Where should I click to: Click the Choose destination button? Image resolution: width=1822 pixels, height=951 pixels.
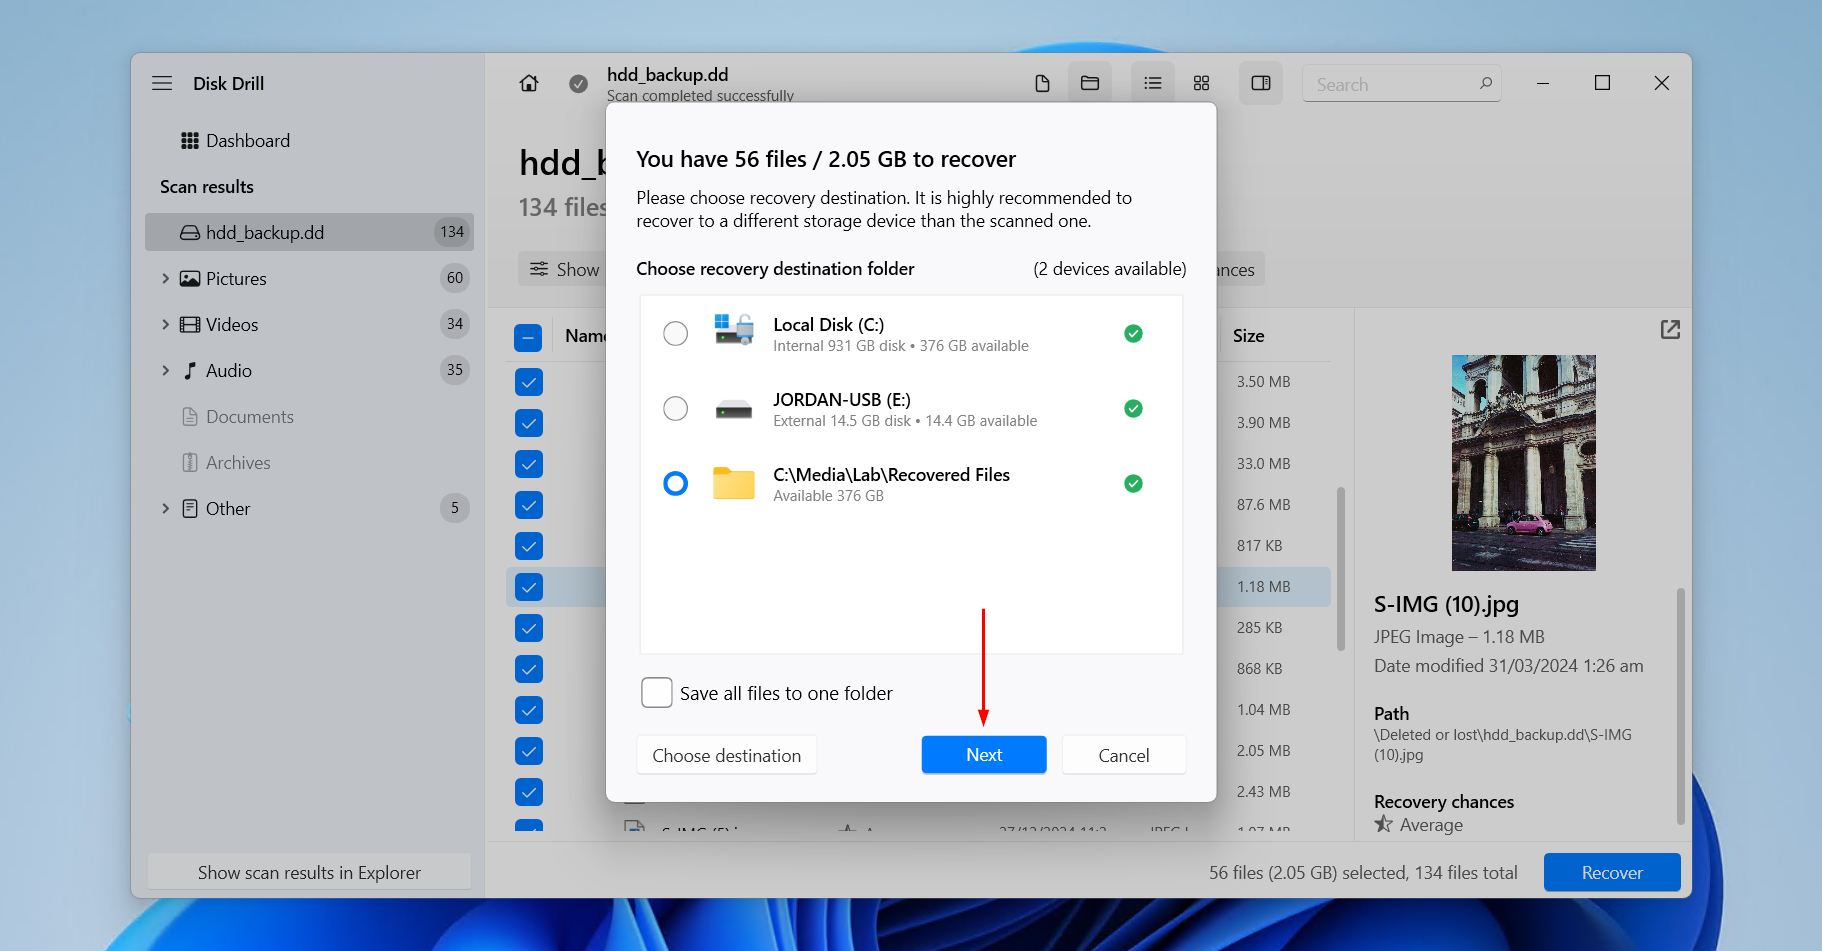coord(727,755)
